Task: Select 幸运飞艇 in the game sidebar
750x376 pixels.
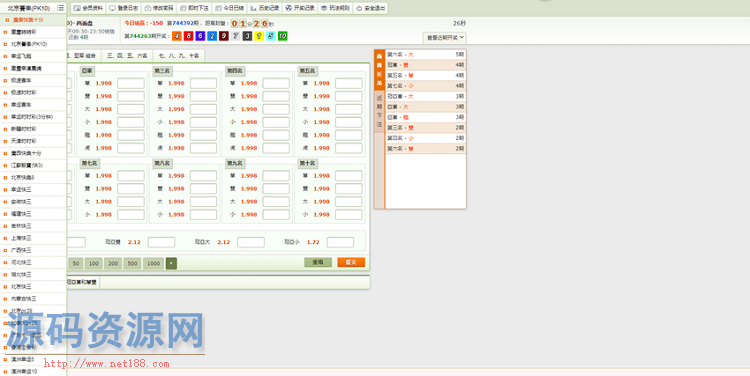Action: click(x=33, y=56)
